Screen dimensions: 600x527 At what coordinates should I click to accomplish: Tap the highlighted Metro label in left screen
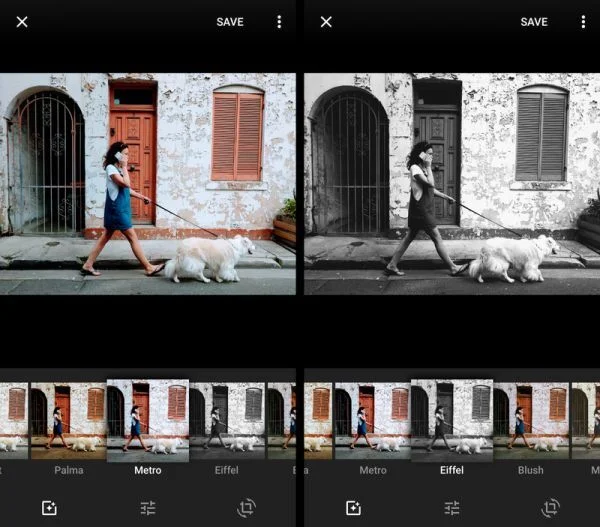click(x=148, y=470)
